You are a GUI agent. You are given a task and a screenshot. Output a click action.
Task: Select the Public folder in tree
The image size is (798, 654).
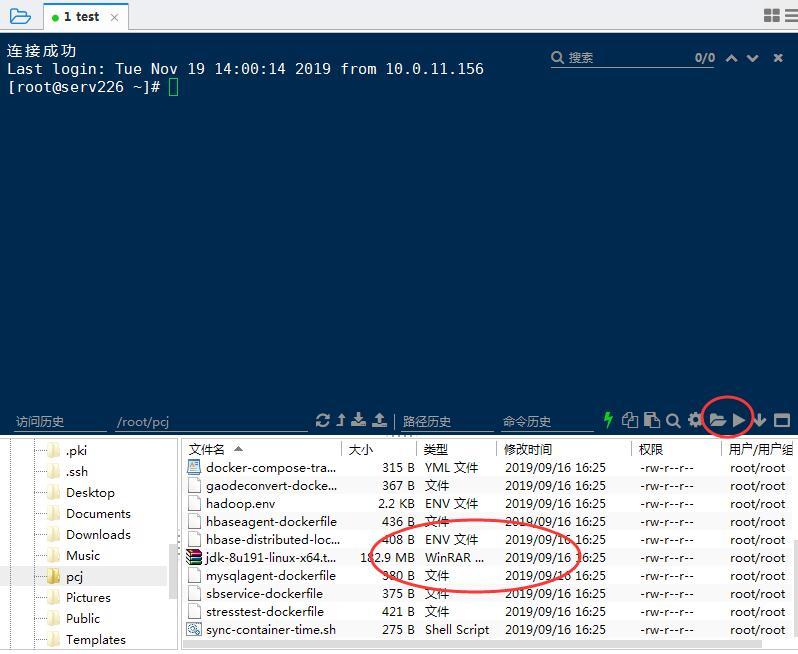coord(83,618)
